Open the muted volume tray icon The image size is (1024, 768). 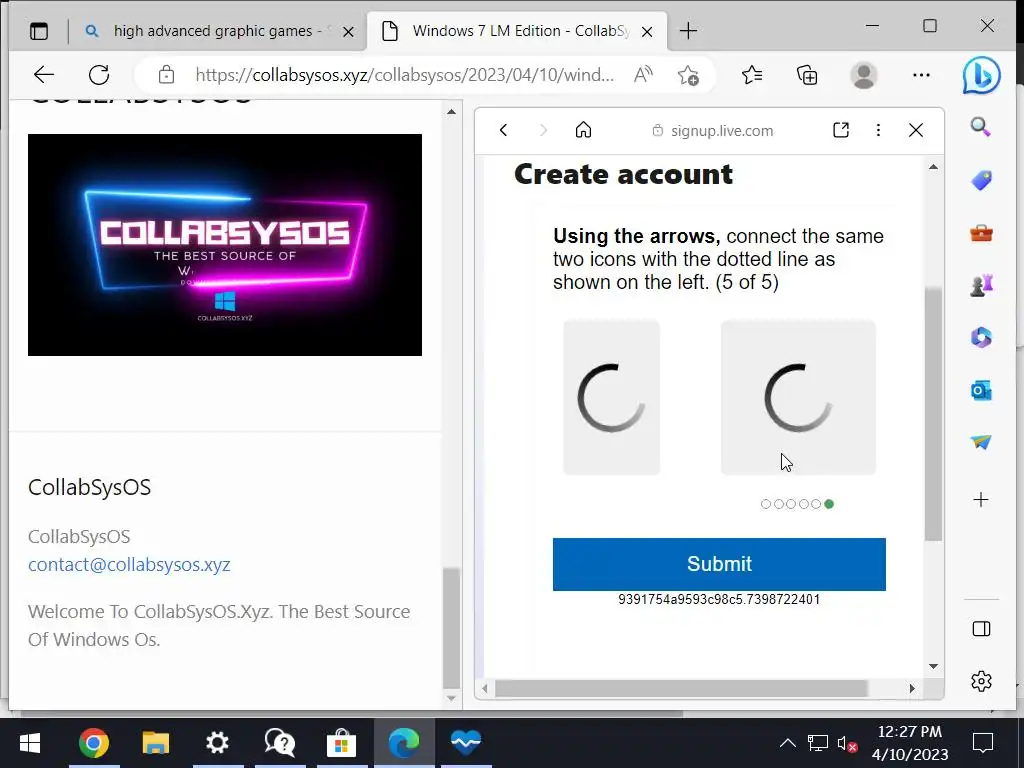[x=847, y=743]
